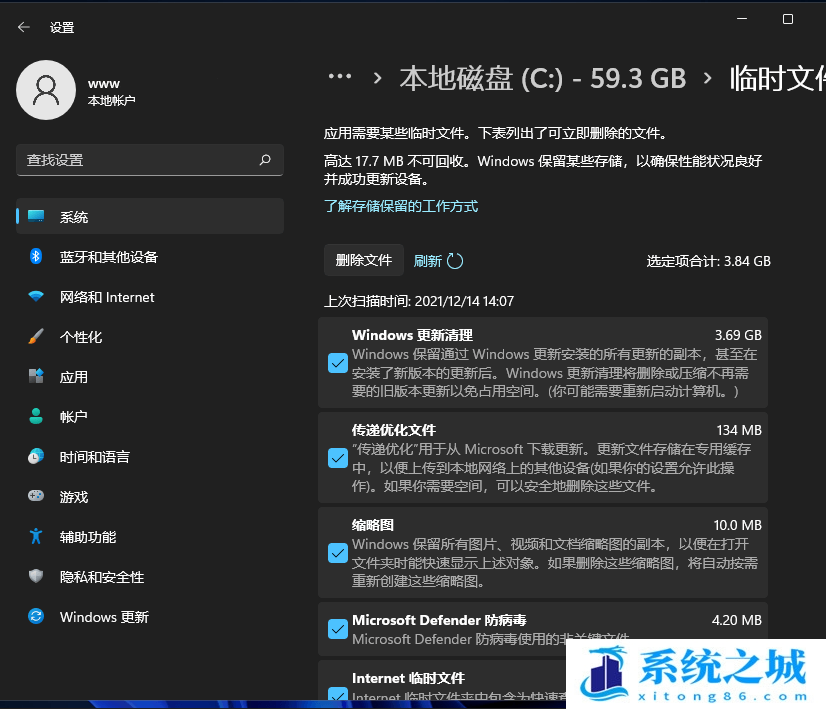Click the 网络和 Internet globe icon
The image size is (826, 709).
(37, 297)
